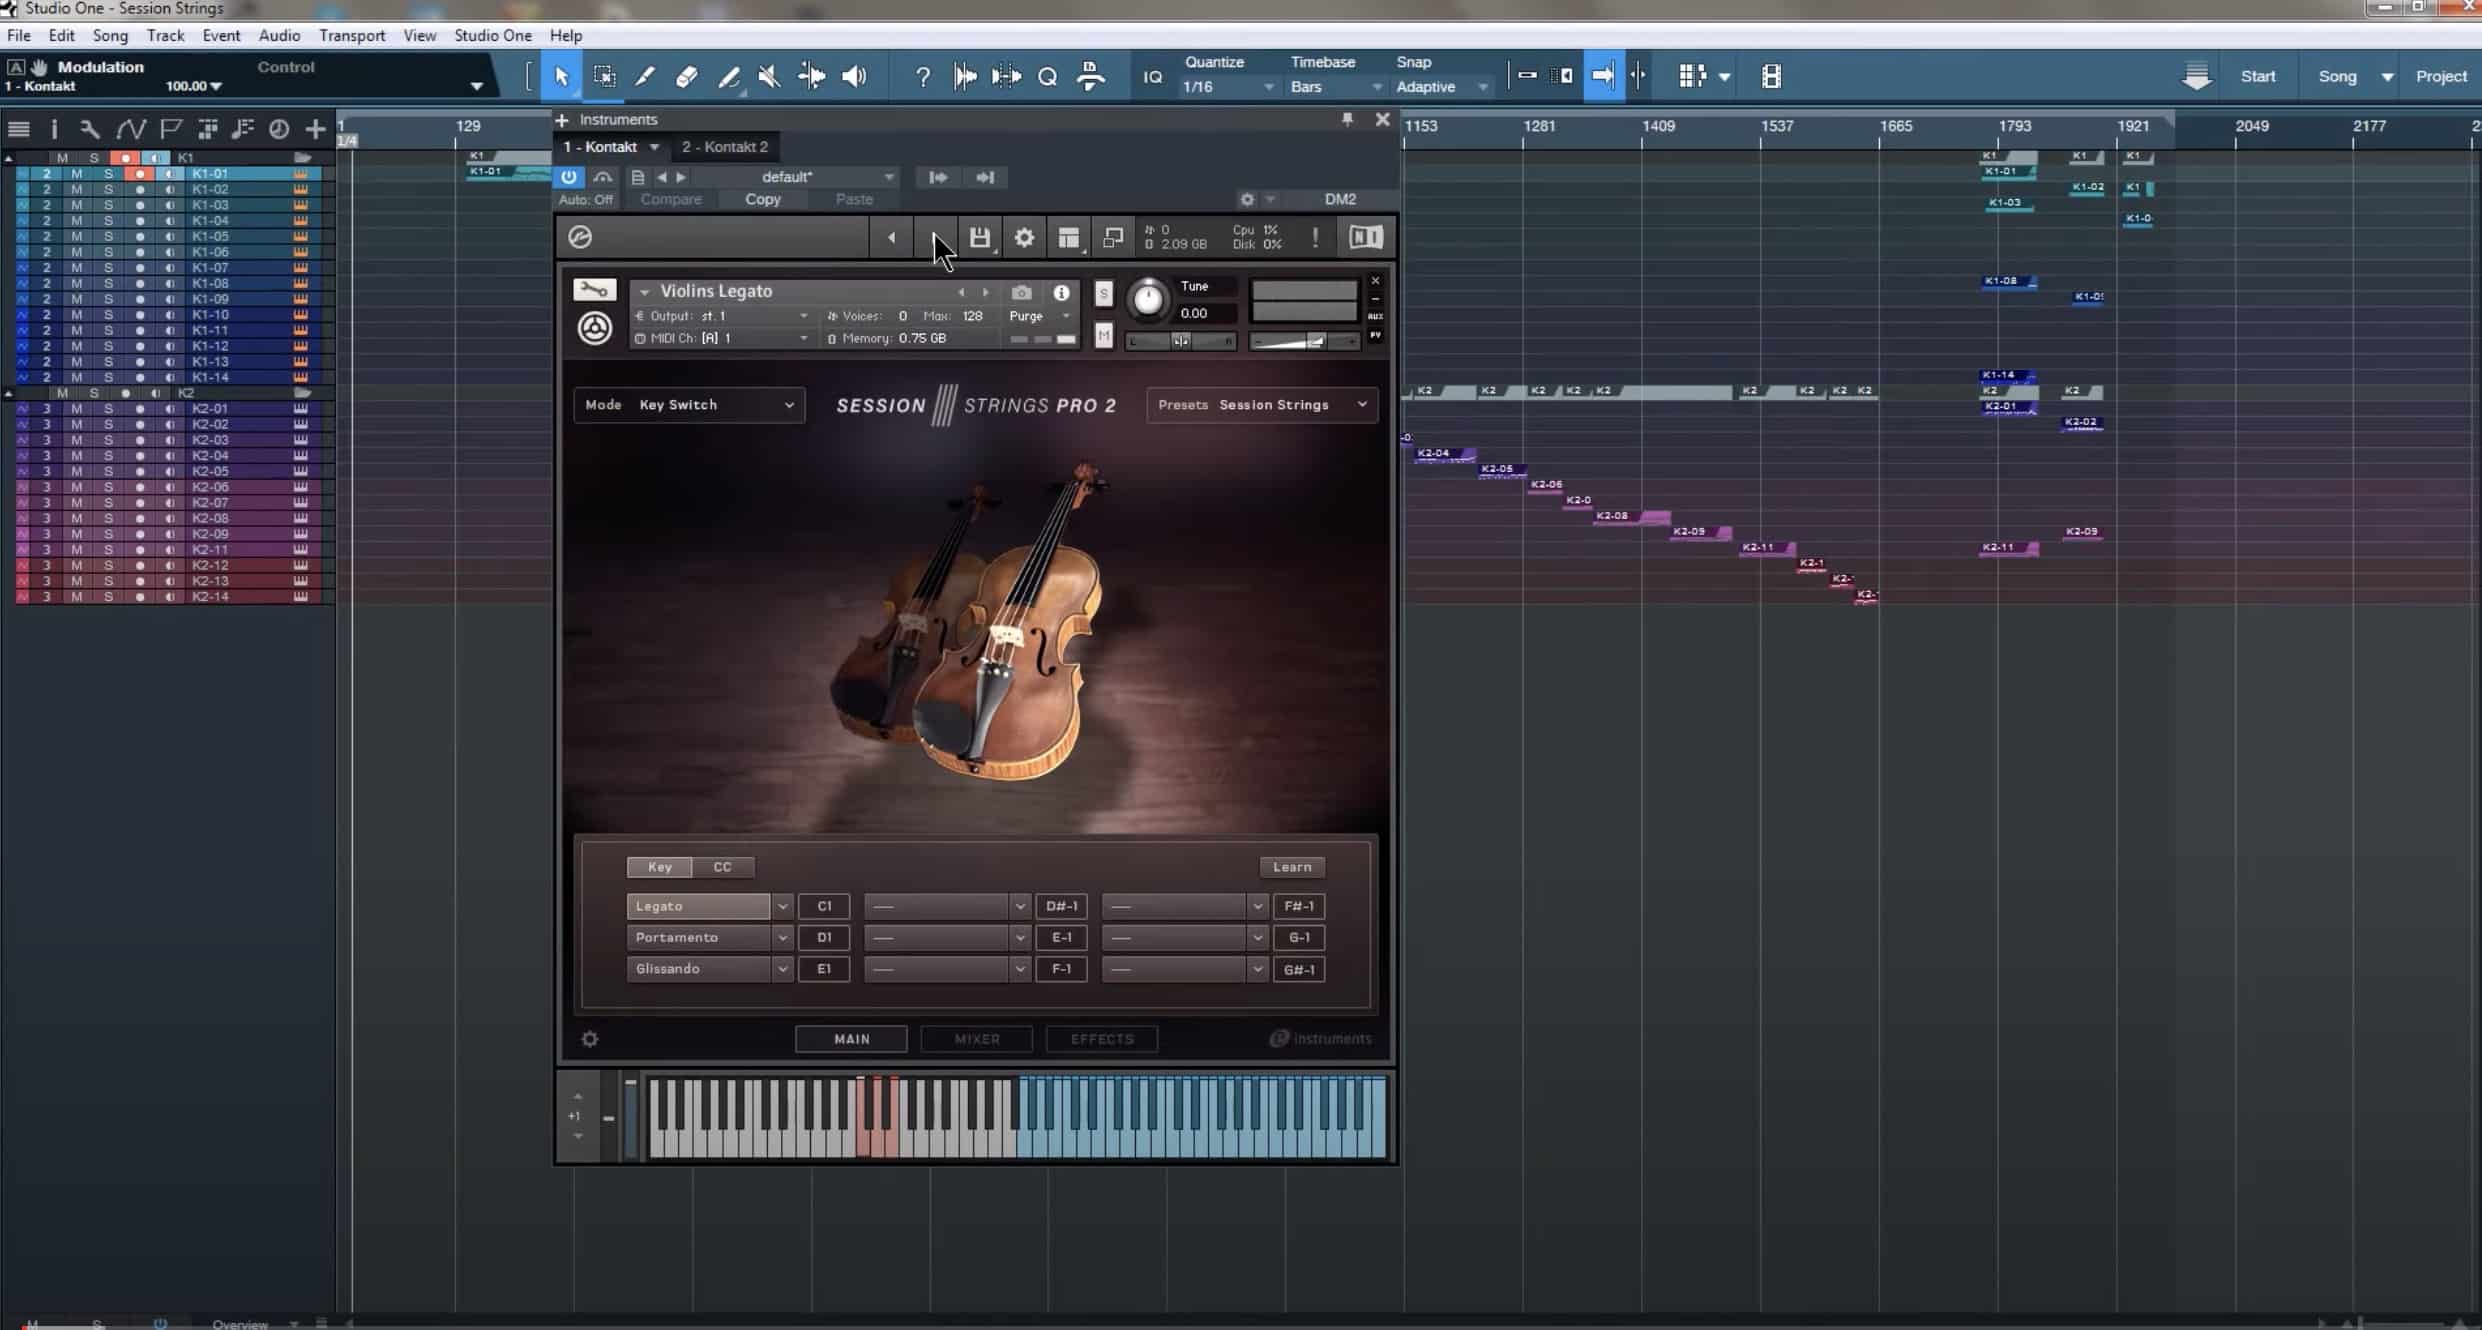This screenshot has height=1330, width=2482.
Task: Open instrument wrench edit icon
Action: (x=594, y=290)
